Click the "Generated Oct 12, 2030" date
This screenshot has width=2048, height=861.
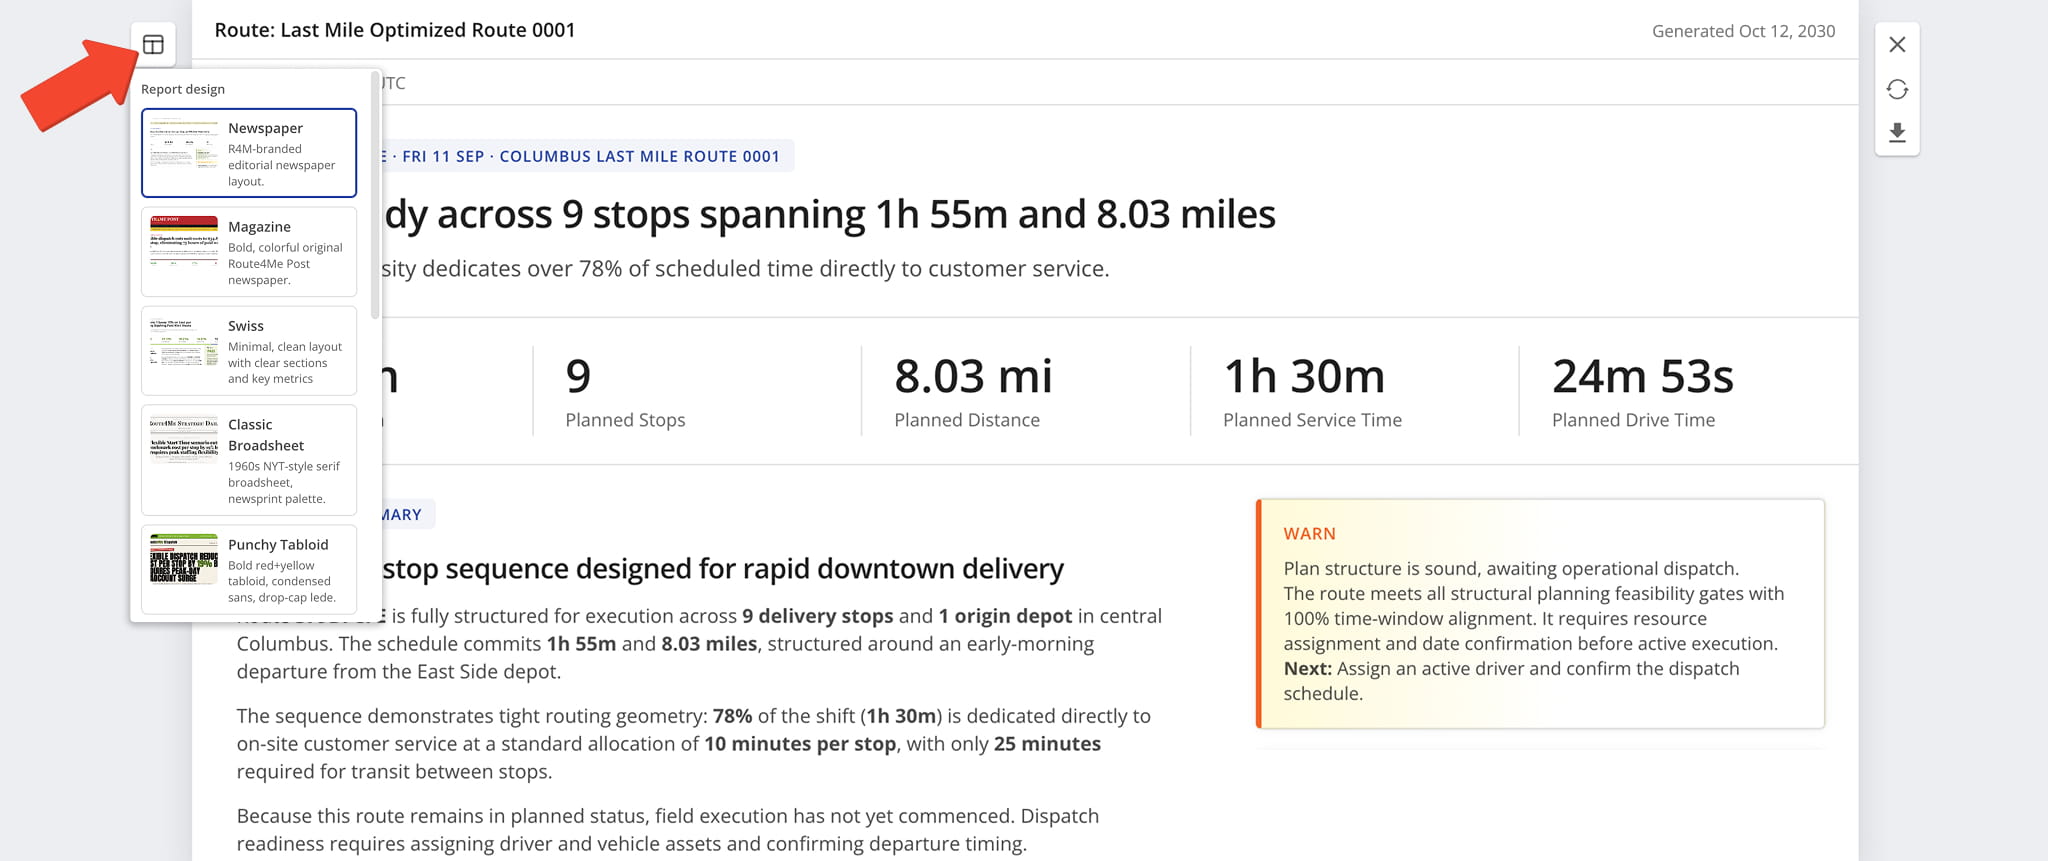click(1743, 31)
